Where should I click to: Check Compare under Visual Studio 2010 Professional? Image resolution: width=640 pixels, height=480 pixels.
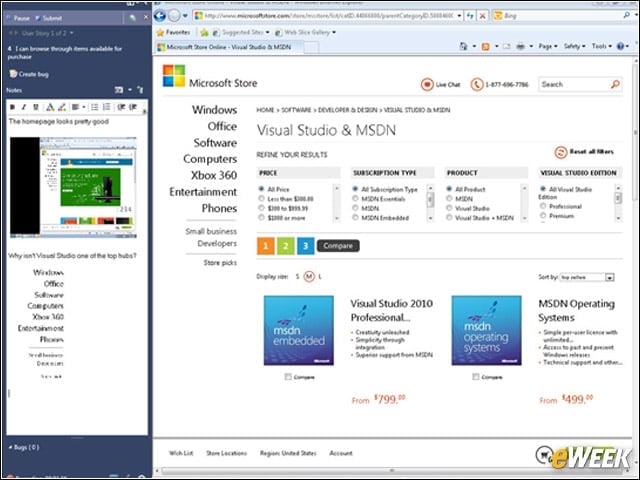[x=288, y=377]
